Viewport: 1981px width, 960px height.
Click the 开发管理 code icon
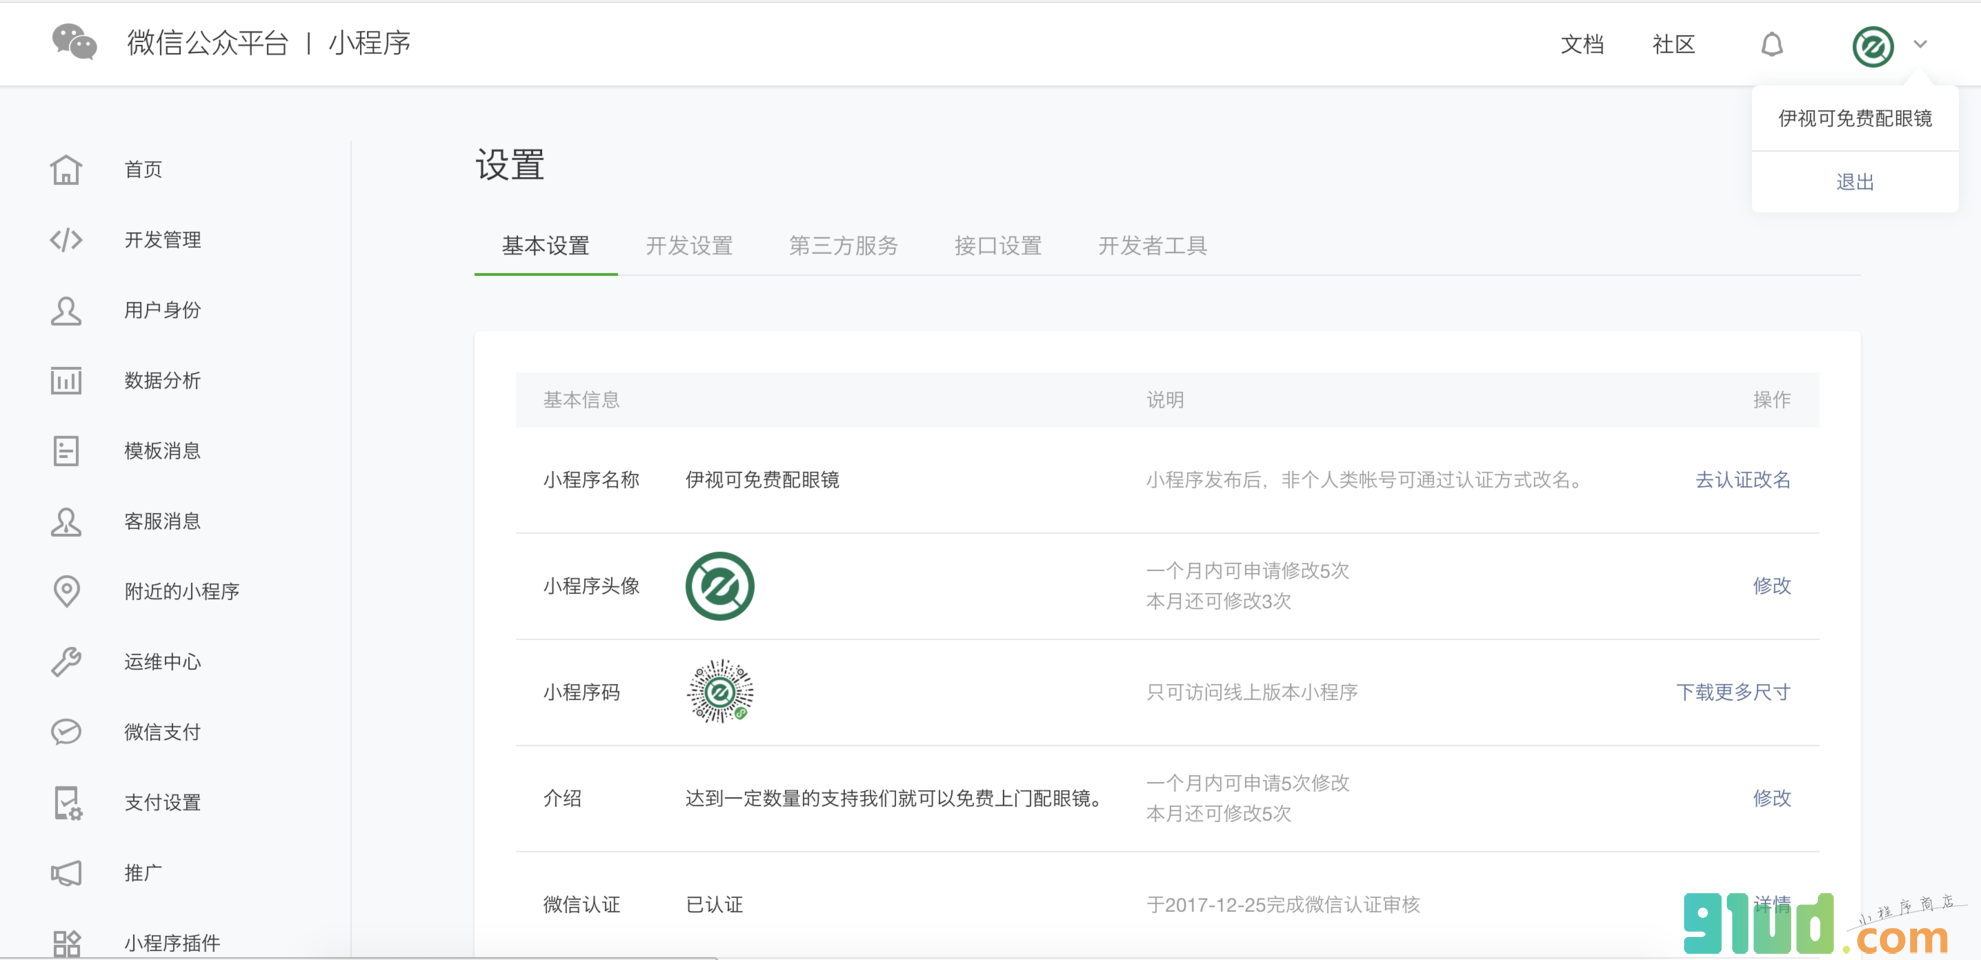66,240
